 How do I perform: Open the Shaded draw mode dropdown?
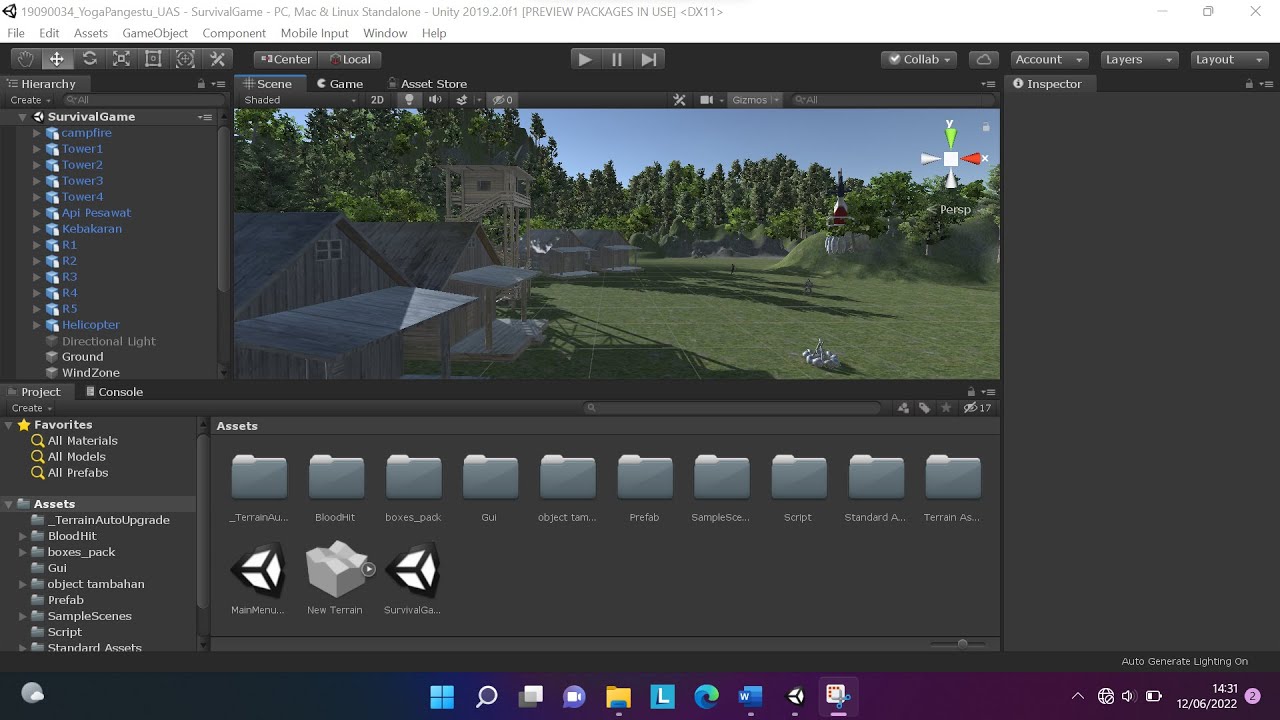click(300, 100)
